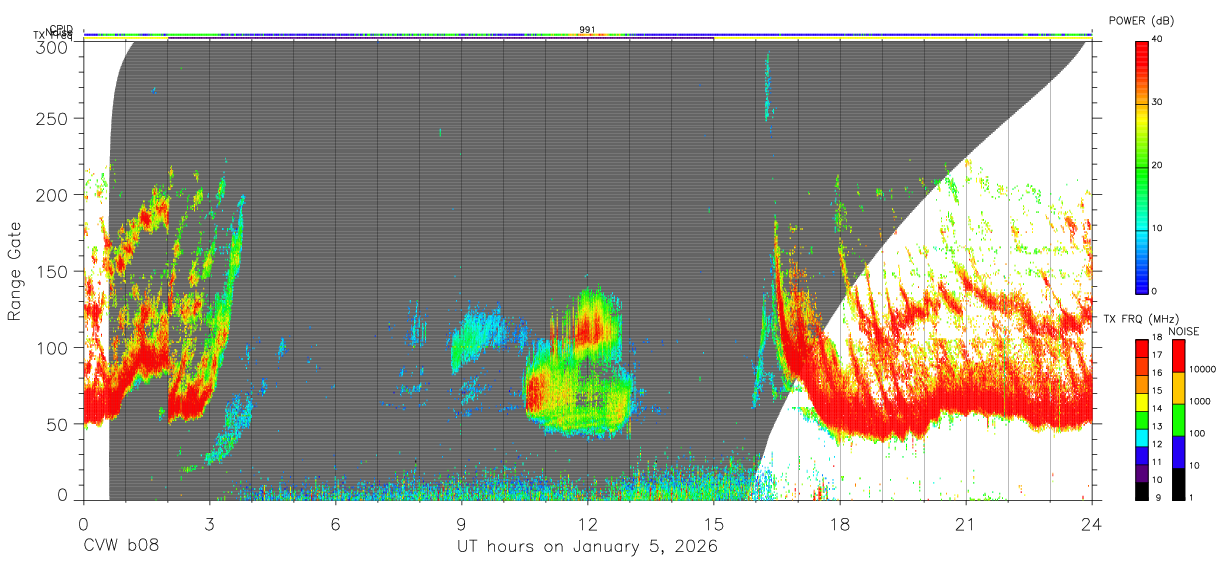Select the black segment of NOISE bar
Image resolution: width=1228 pixels, height=567 pixels.
point(1181,482)
